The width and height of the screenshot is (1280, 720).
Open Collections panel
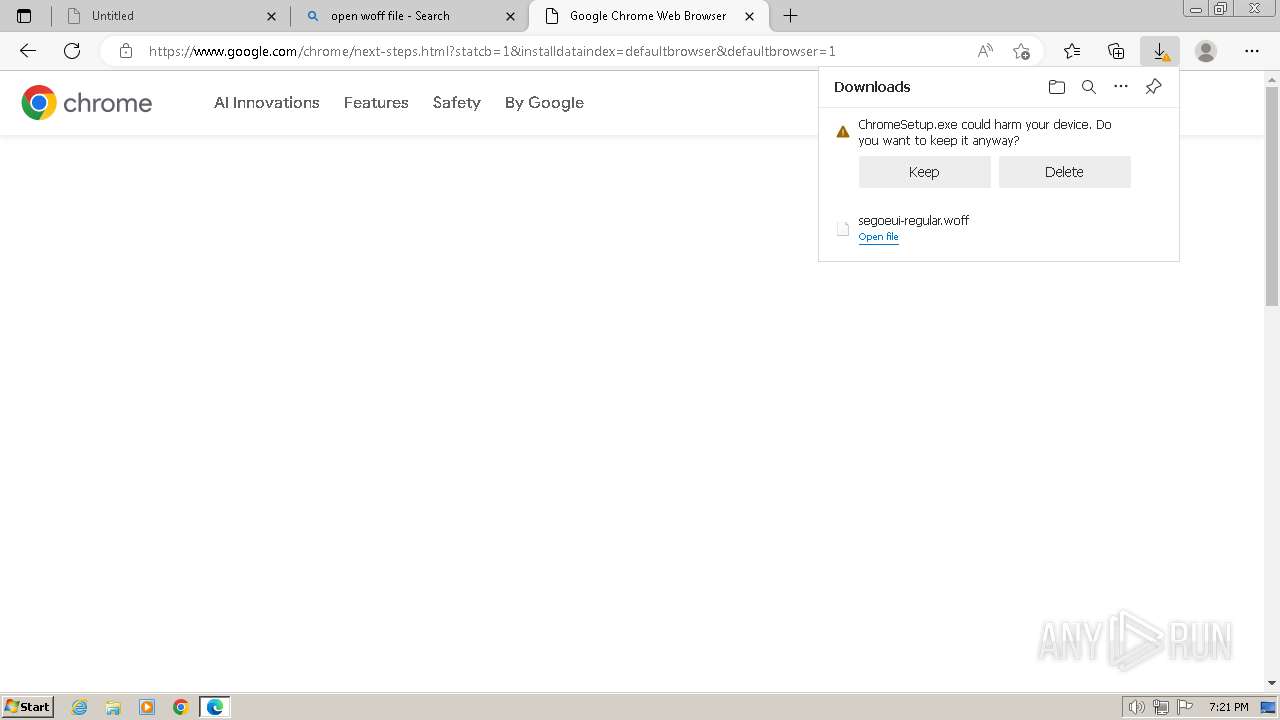tap(1116, 51)
